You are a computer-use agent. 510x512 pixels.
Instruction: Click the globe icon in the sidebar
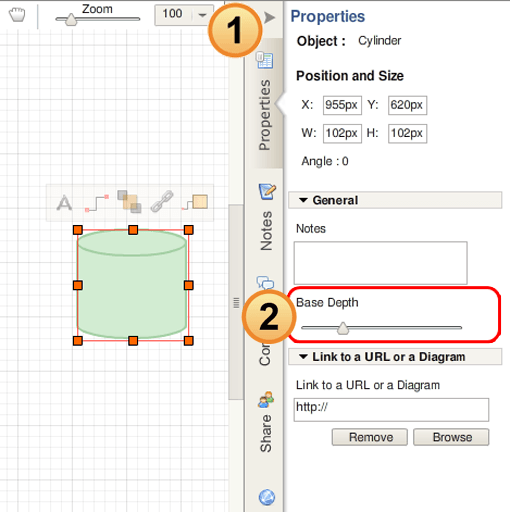(x=267, y=497)
